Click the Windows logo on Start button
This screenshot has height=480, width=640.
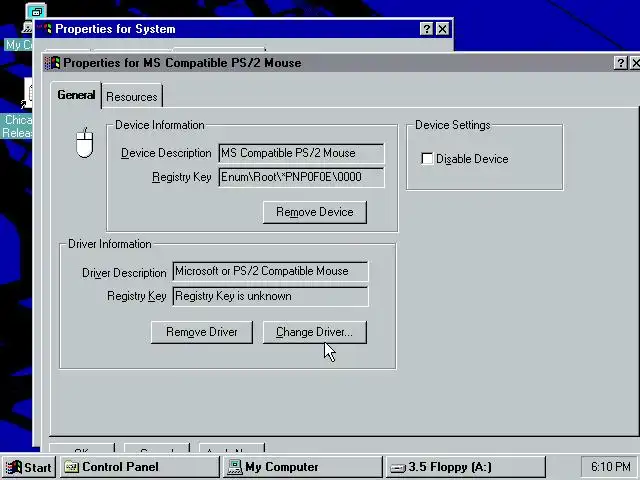(x=13, y=467)
